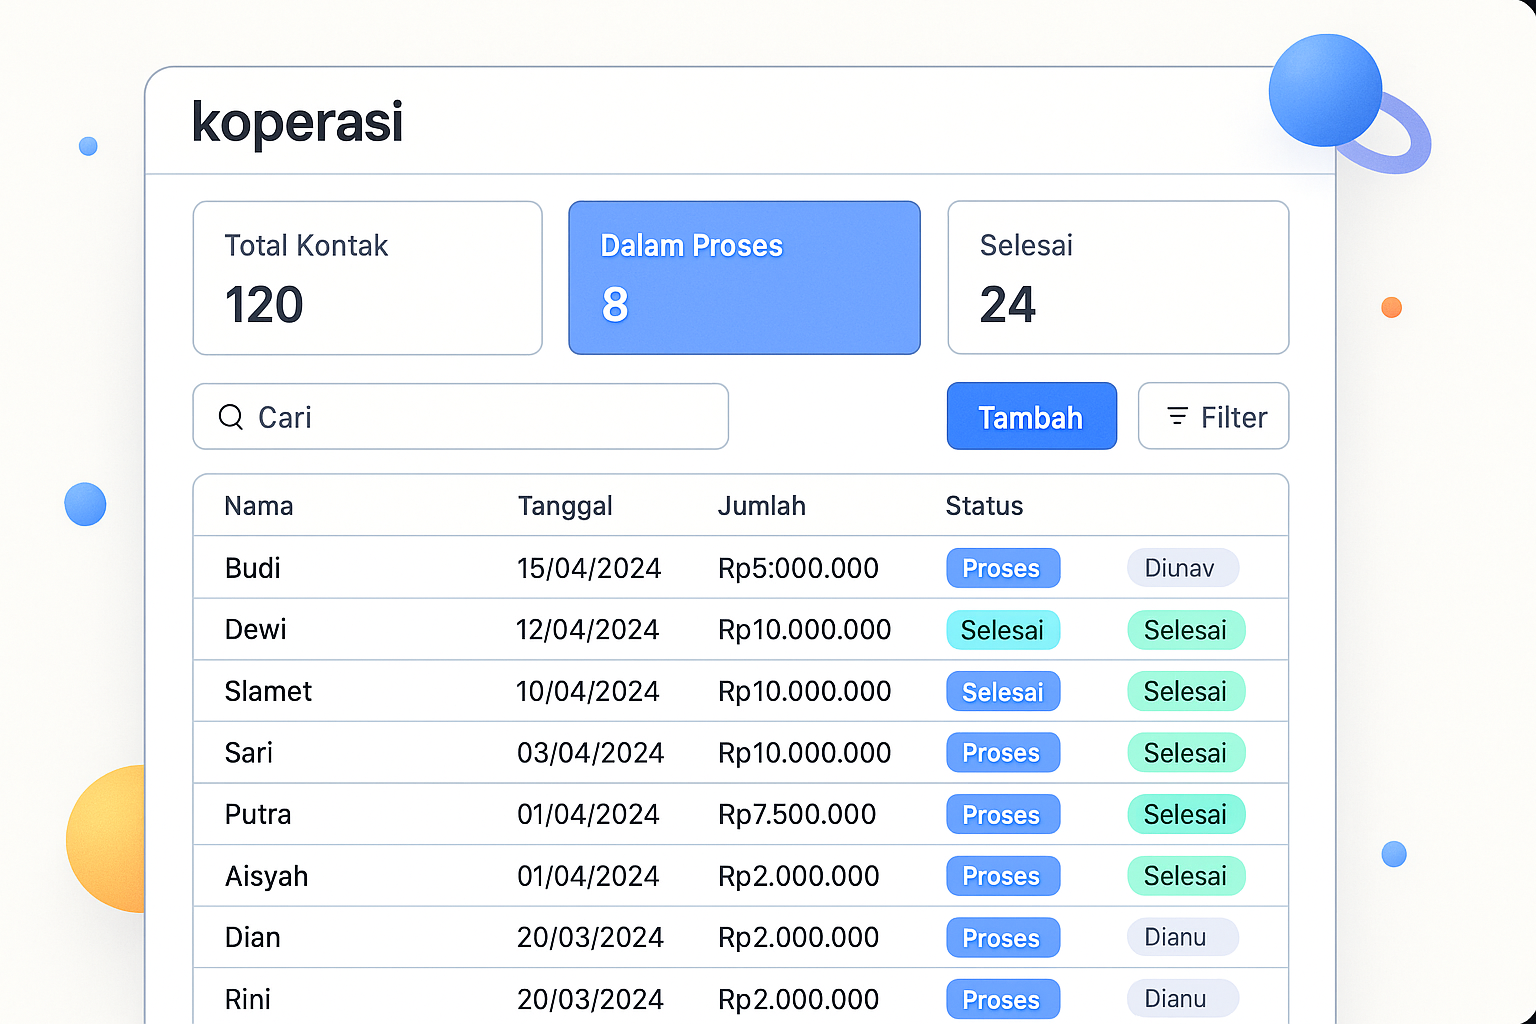Sort the table by the Jumlah column
This screenshot has height=1024, width=1536.
tap(762, 506)
